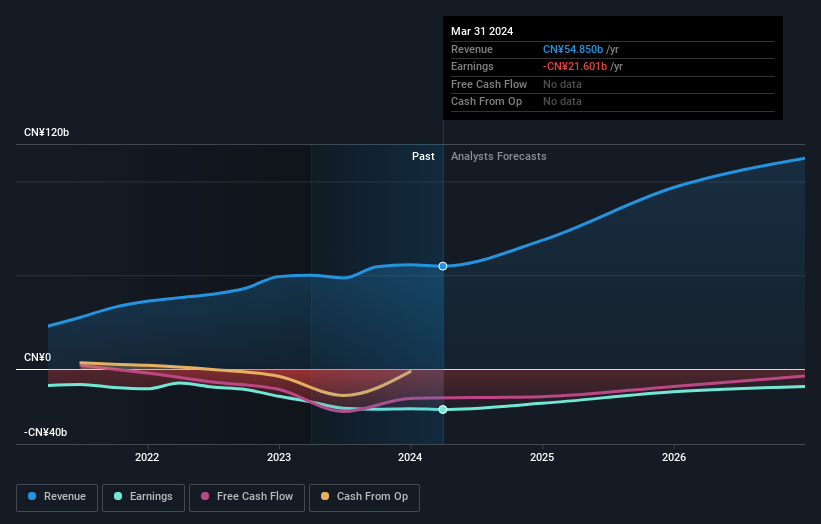Click the 2023 x-axis label
The image size is (821, 524).
tap(279, 457)
